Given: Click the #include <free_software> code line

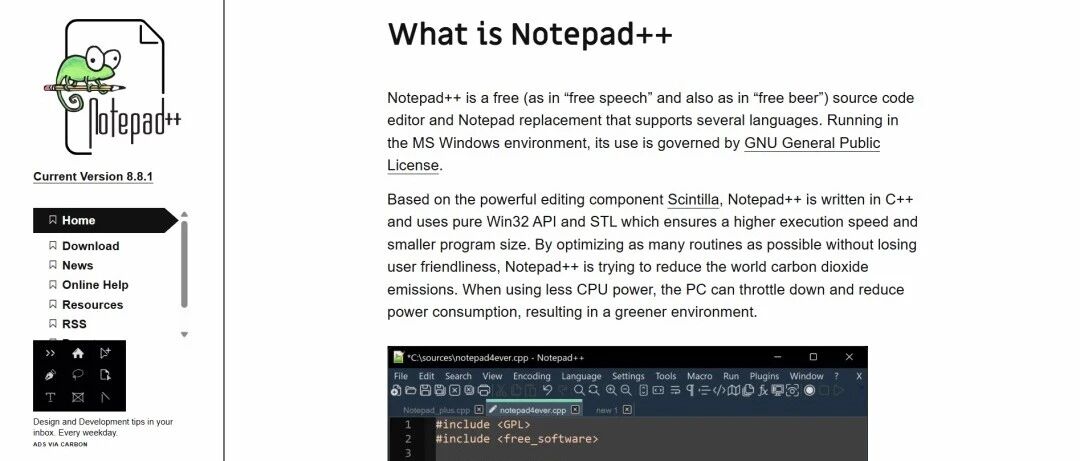Looking at the screenshot, I should click(x=517, y=439).
